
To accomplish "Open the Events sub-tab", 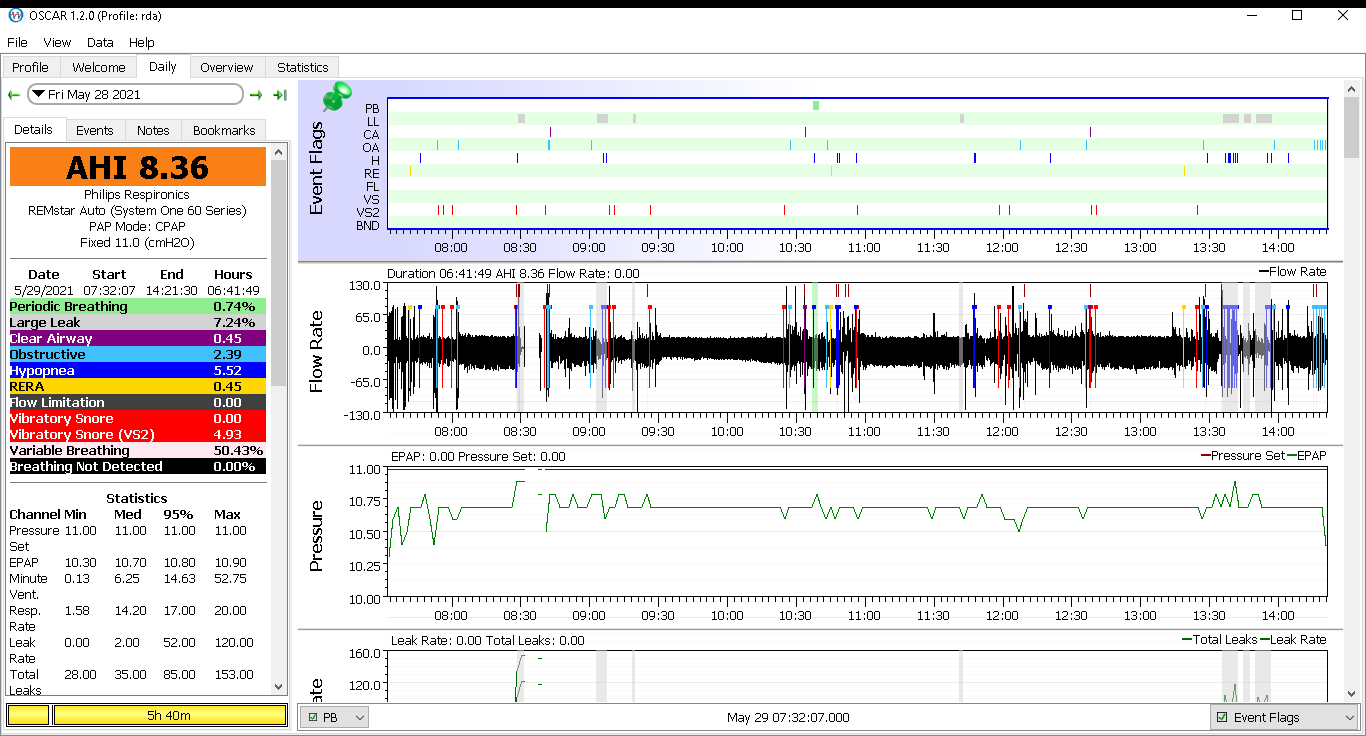I will pyautogui.click(x=95, y=130).
